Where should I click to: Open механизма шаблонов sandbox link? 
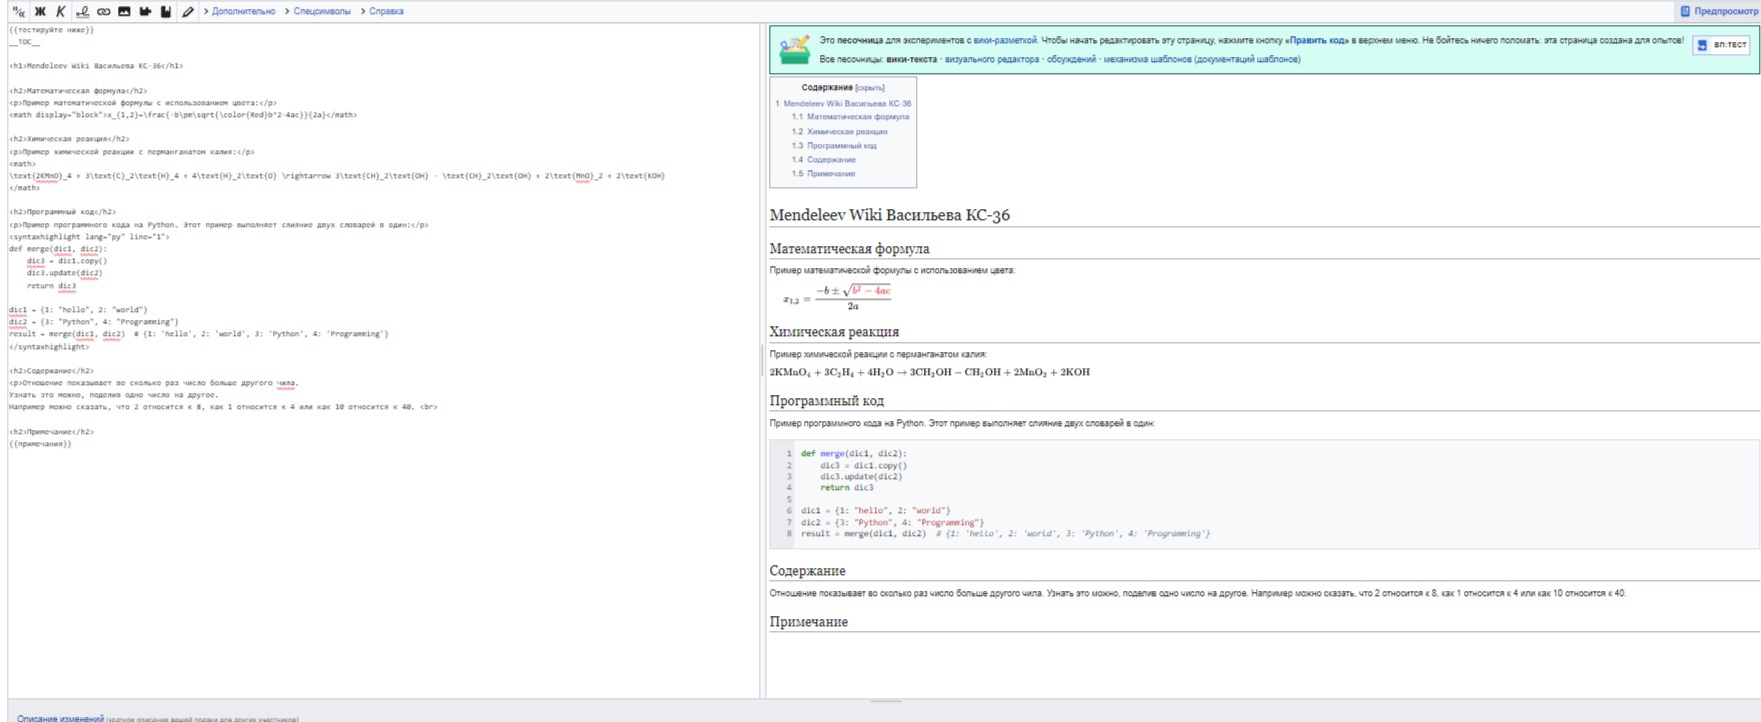1147,59
